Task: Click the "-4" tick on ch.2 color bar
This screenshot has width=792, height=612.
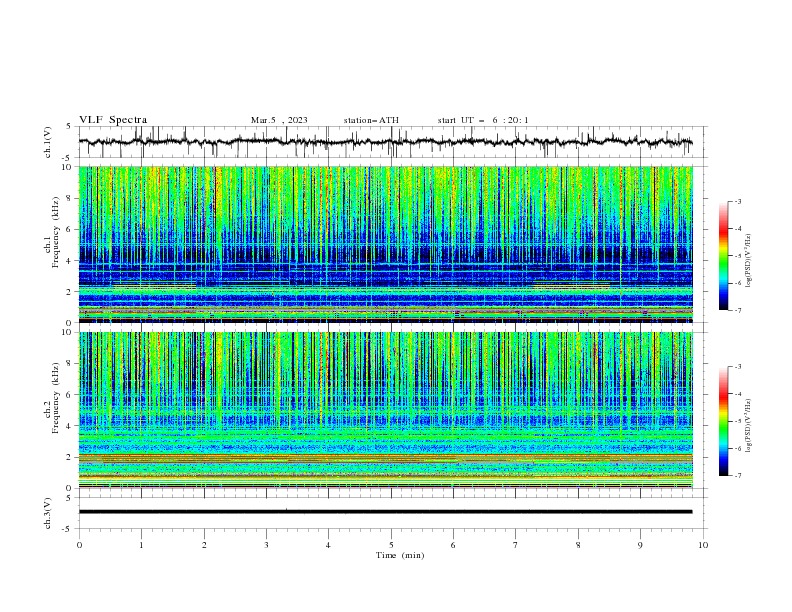Action: coord(737,394)
